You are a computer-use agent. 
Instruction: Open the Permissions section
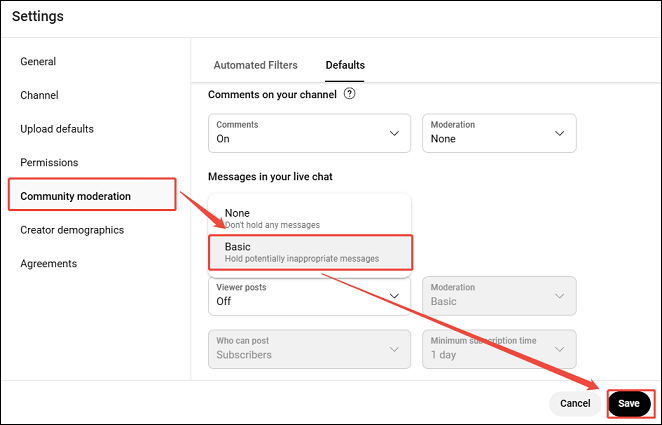pyautogui.click(x=49, y=162)
